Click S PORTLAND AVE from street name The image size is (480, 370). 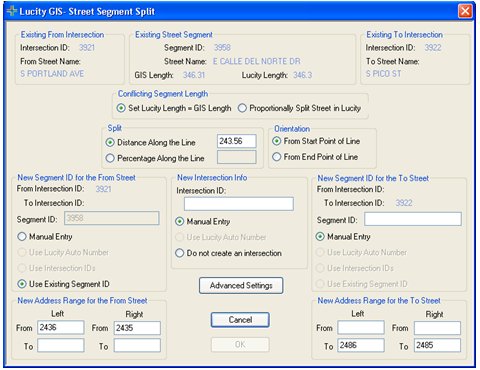point(52,74)
